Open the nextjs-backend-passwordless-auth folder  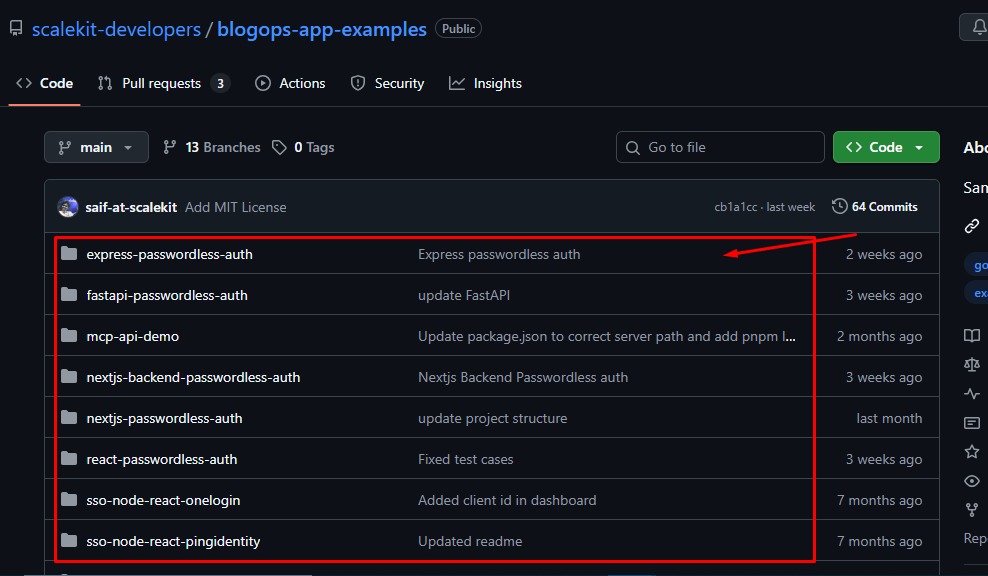[193, 377]
